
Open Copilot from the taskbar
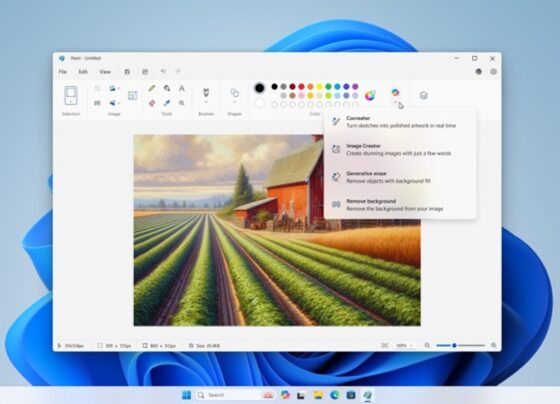[285, 395]
